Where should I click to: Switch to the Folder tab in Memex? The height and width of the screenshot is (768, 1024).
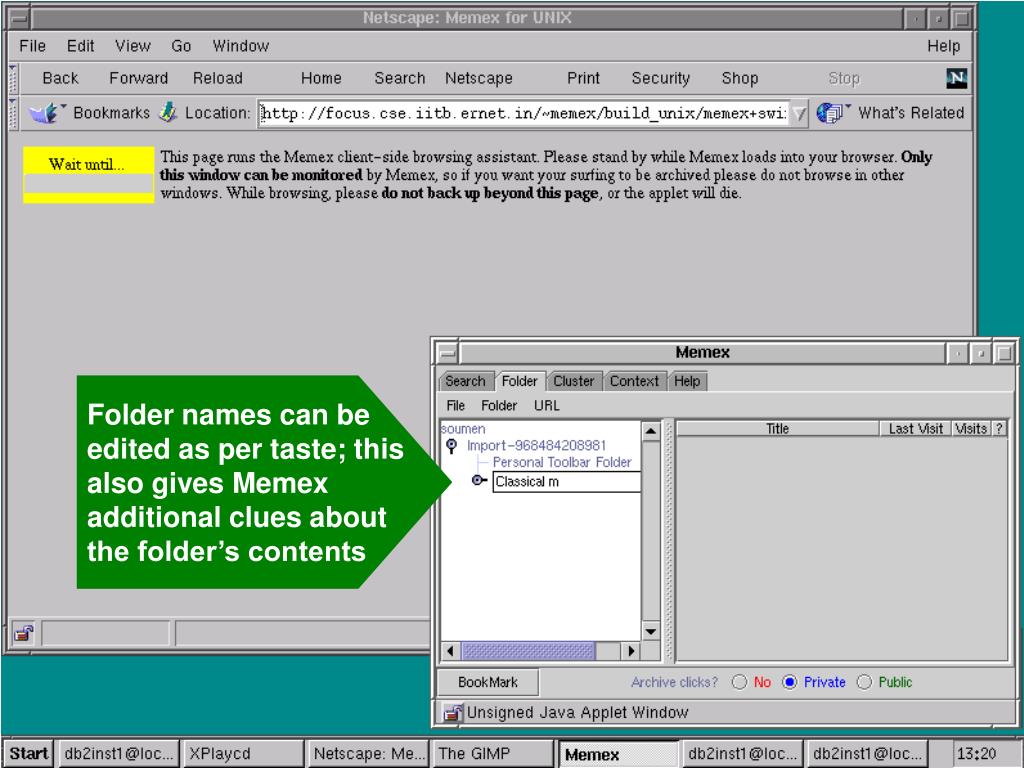pos(519,381)
